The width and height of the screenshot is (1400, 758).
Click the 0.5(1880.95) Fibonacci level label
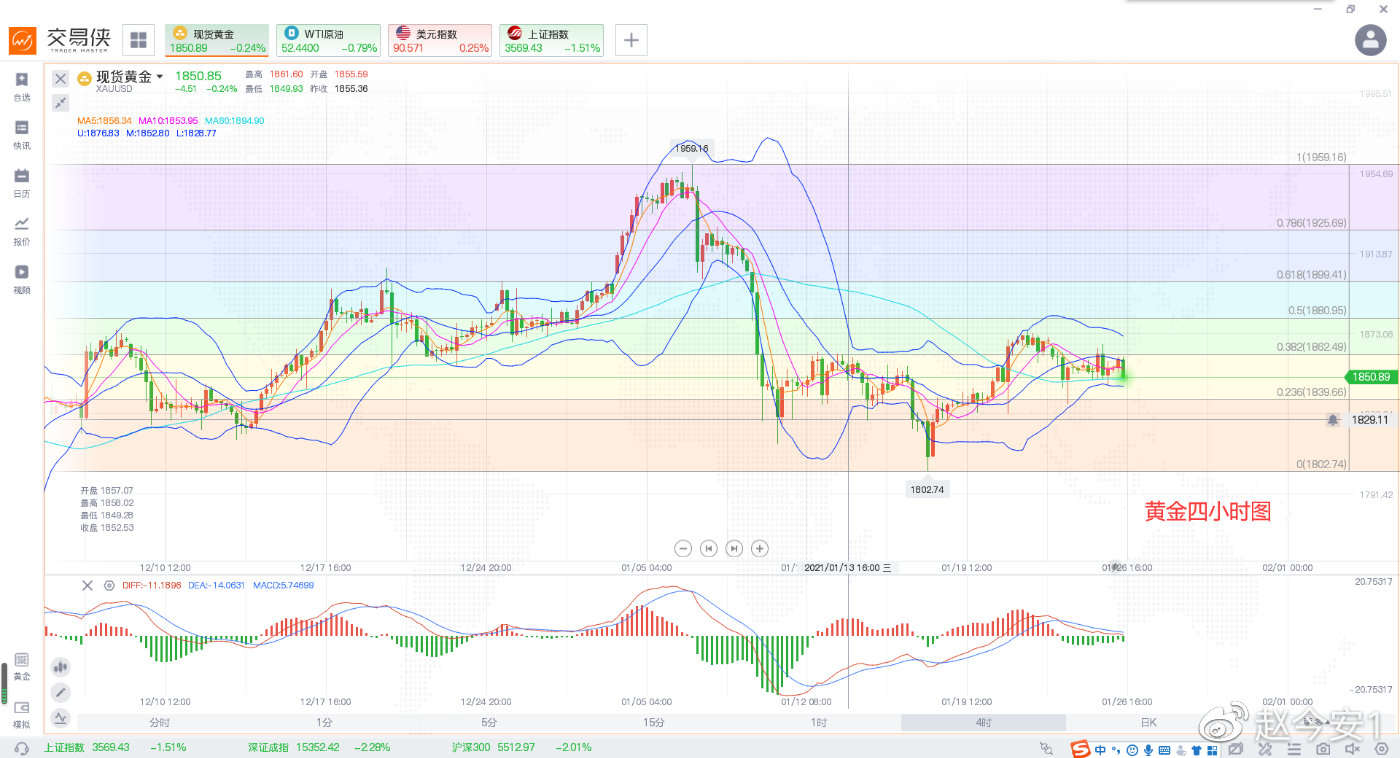pyautogui.click(x=1316, y=310)
